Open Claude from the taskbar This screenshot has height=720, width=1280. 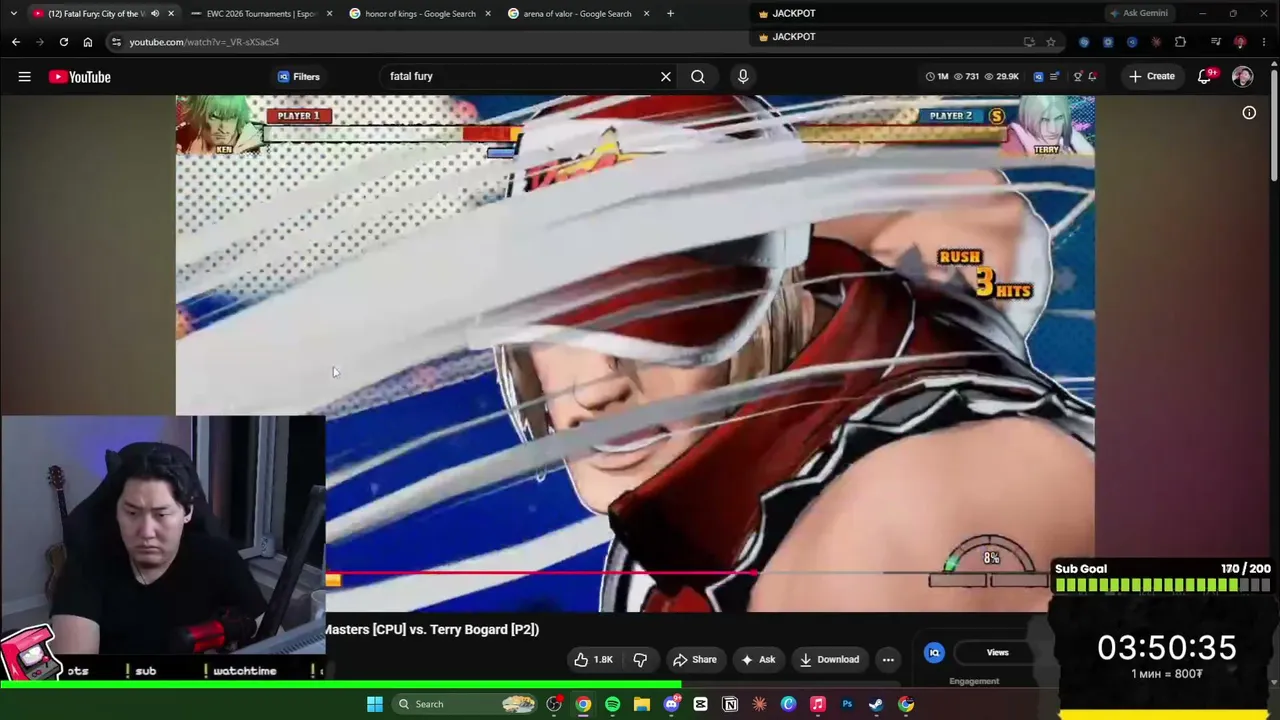pos(759,704)
